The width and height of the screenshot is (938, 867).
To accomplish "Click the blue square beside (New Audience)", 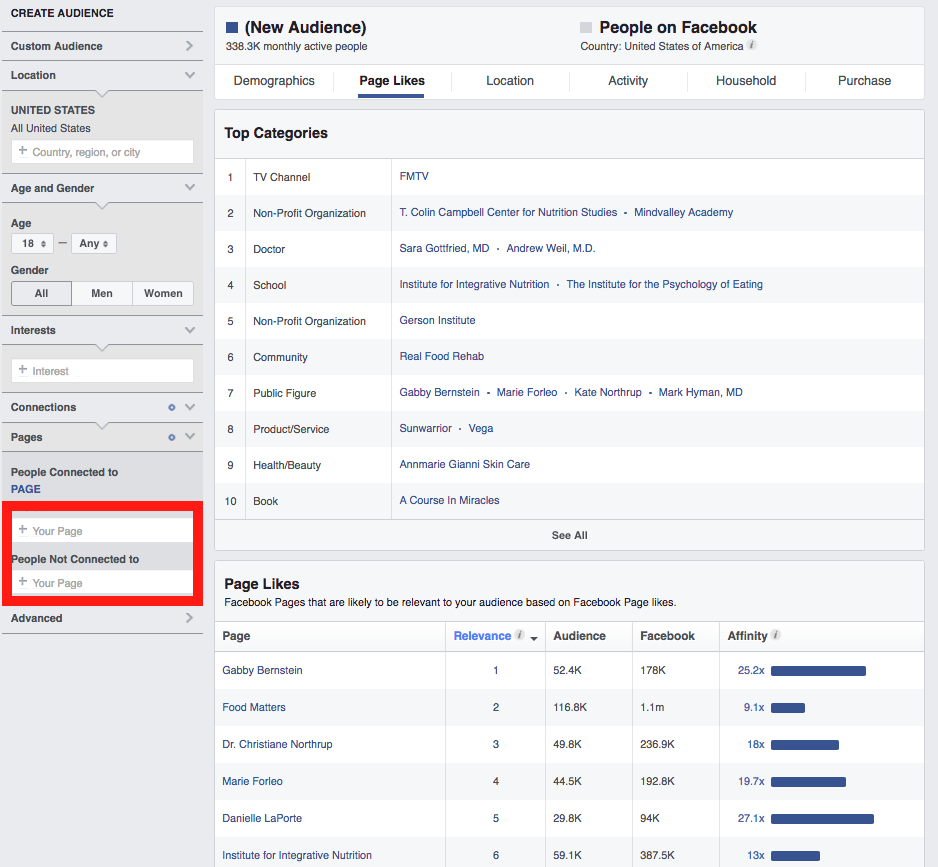I will pos(230,27).
